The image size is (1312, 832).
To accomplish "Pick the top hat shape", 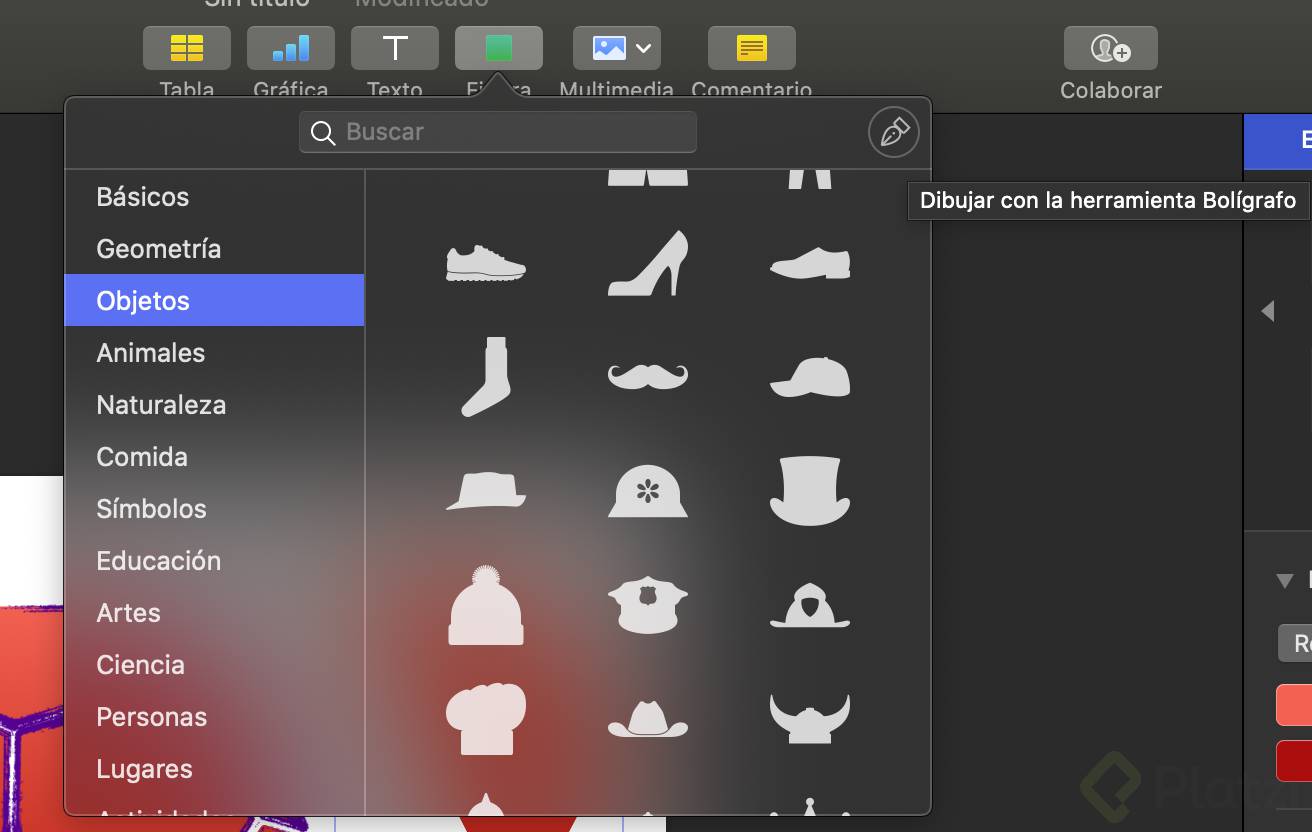I will coord(810,490).
